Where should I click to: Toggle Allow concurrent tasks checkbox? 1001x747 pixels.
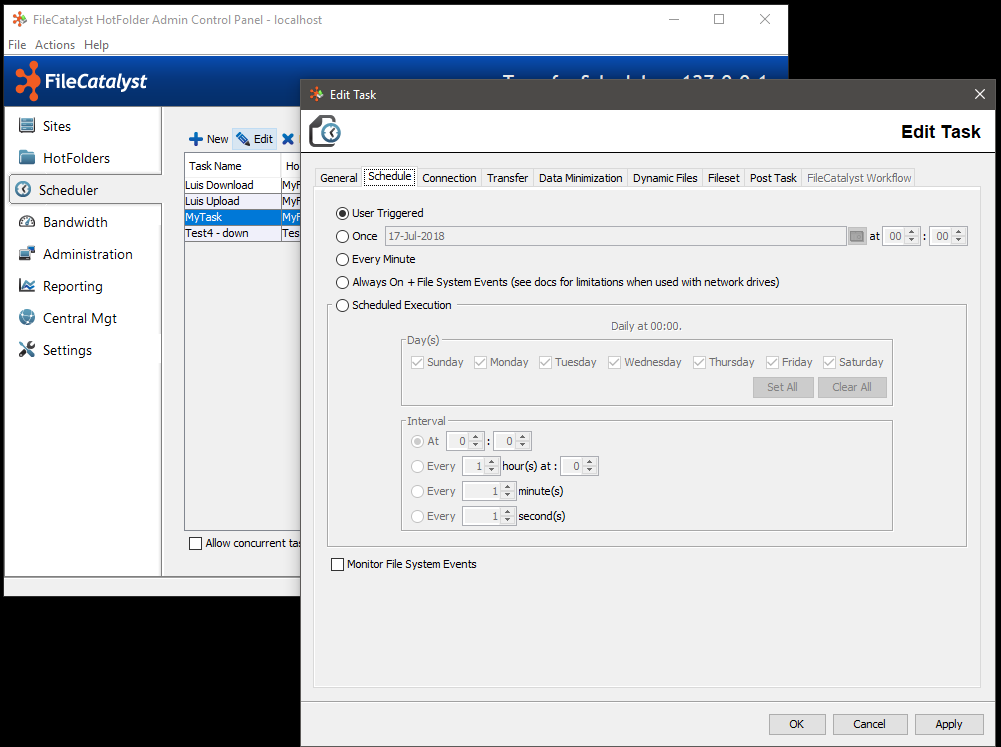[195, 543]
